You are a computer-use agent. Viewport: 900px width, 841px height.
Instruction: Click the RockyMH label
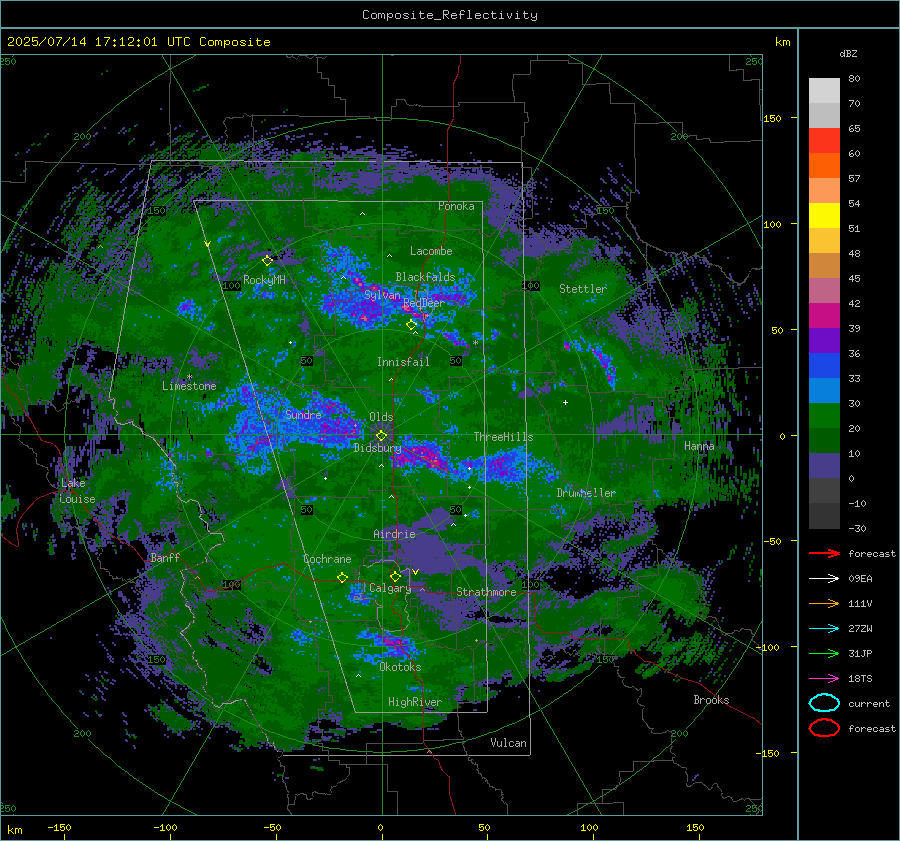click(x=264, y=280)
